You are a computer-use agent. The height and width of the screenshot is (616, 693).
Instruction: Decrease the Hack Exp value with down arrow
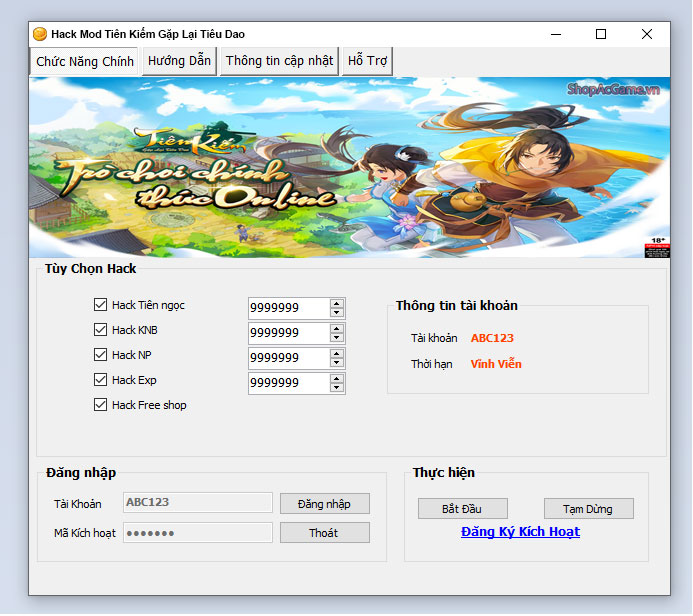coord(337,388)
